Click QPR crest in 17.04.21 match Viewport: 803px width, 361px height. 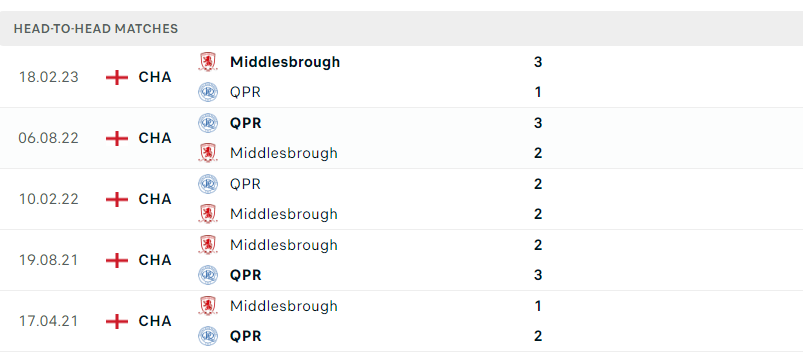tap(207, 336)
